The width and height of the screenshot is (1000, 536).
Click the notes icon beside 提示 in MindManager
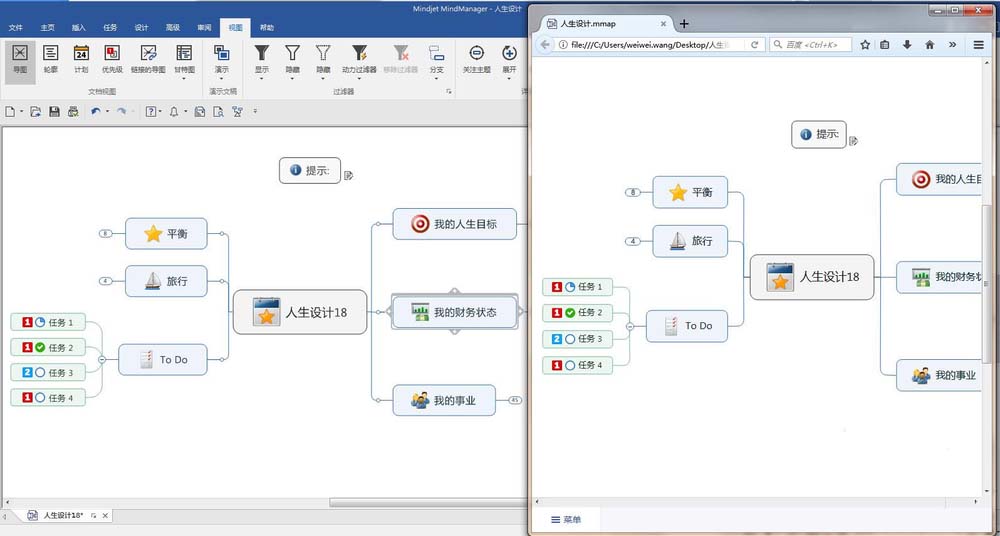tap(348, 175)
